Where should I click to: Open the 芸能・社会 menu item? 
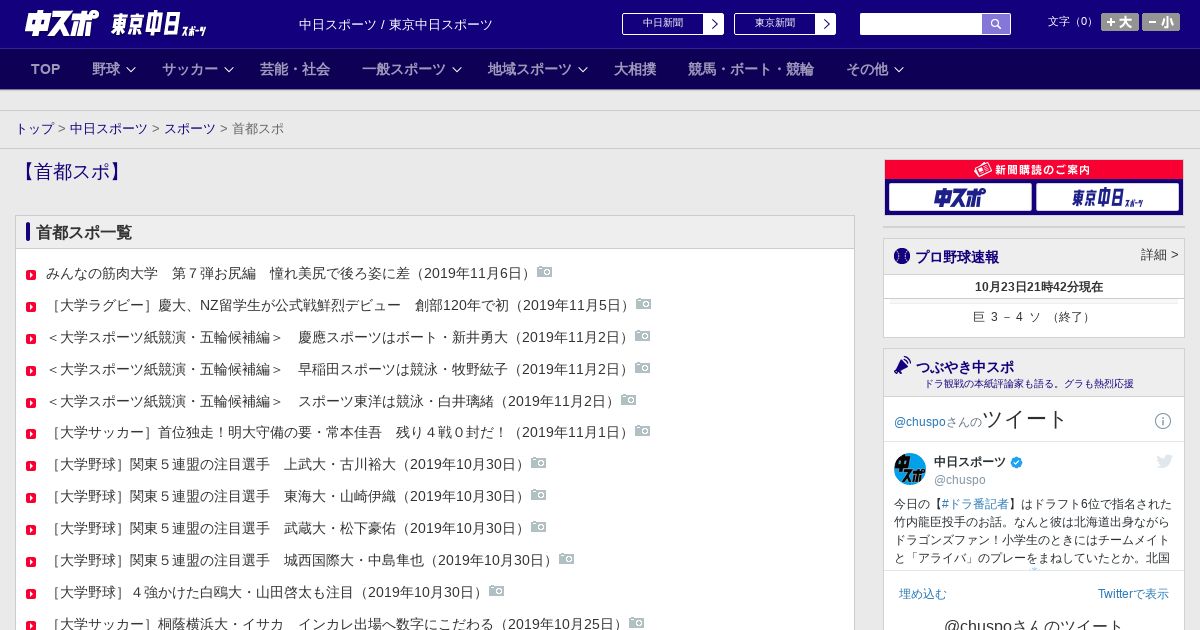(295, 69)
